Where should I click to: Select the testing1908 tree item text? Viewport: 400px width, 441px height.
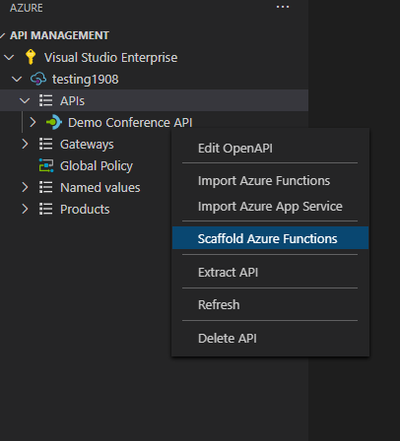coord(85,79)
